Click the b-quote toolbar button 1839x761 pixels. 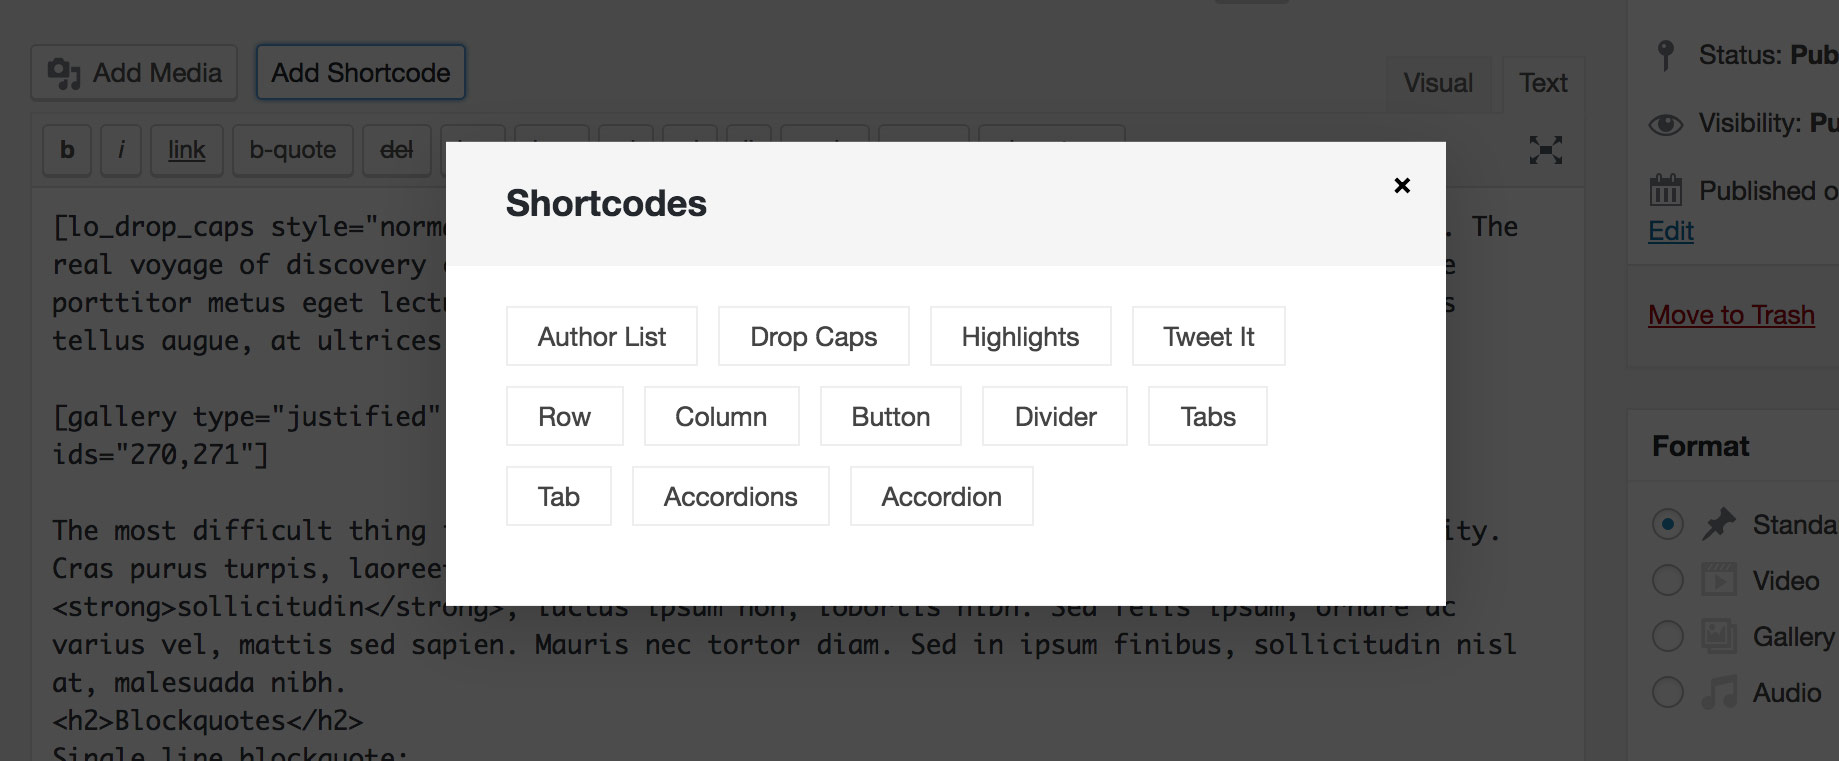pyautogui.click(x=292, y=150)
